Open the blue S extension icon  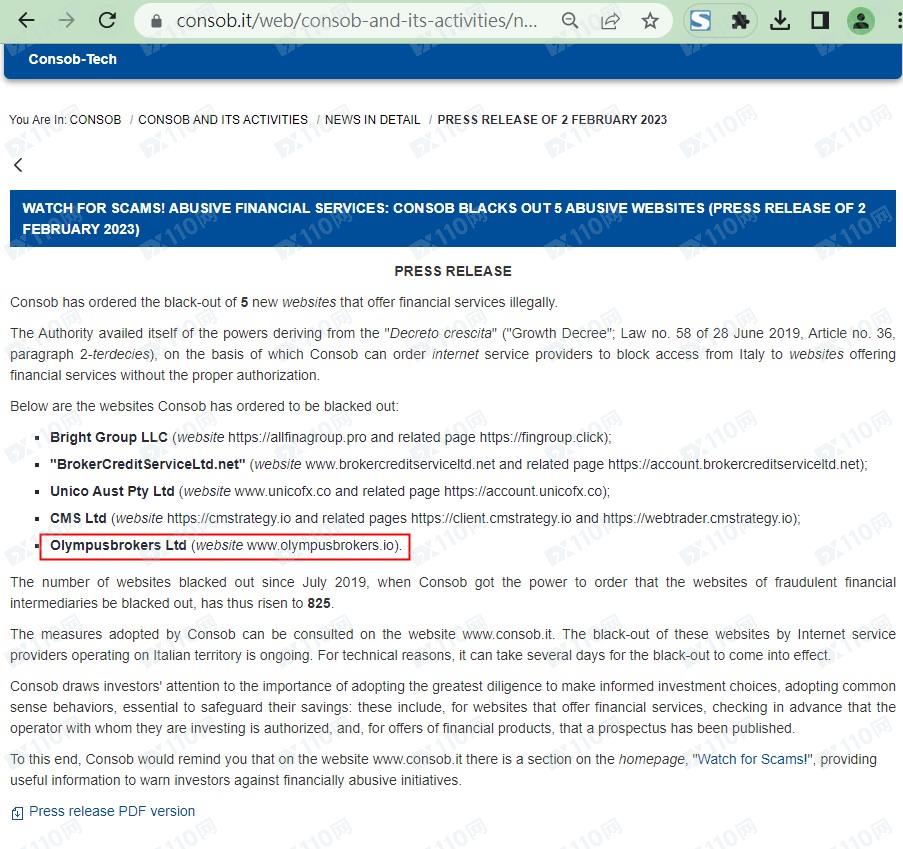(x=701, y=21)
